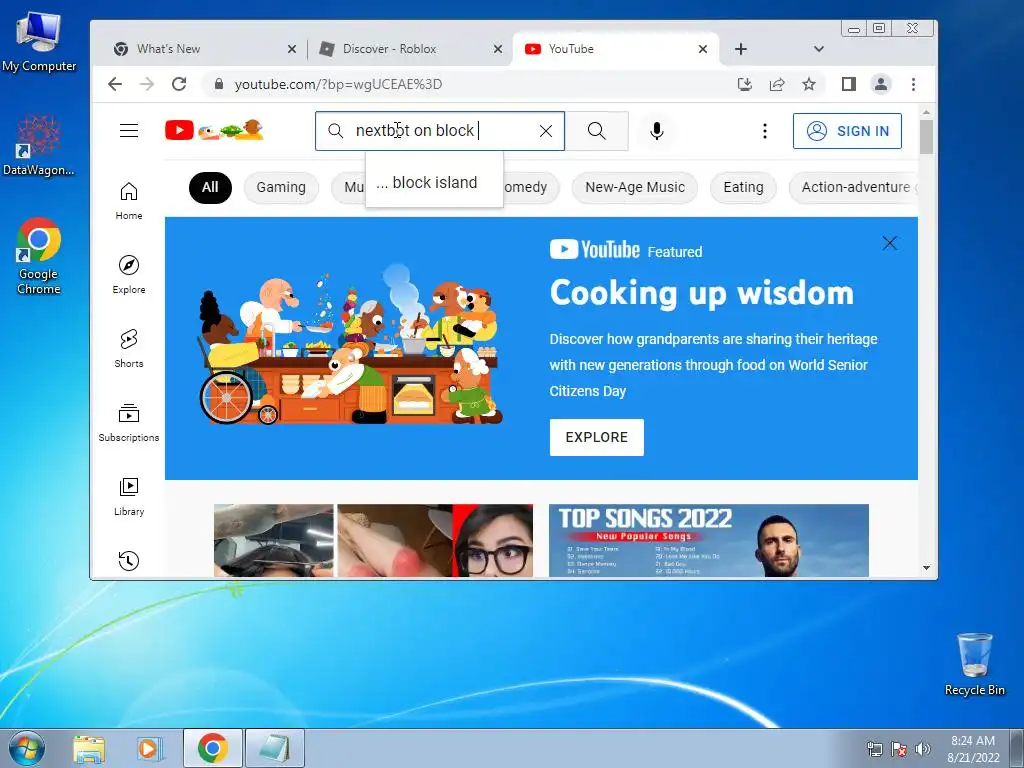This screenshot has width=1024, height=768.
Task: Close the What's New tab
Action: pyautogui.click(x=291, y=49)
